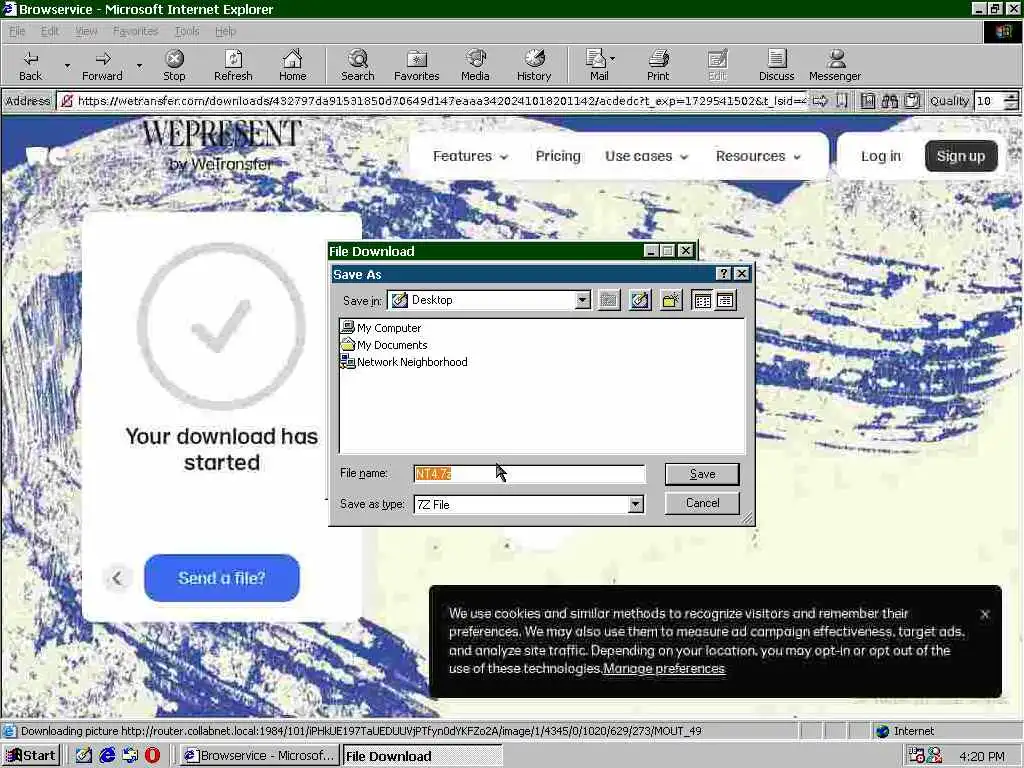Dismiss the cookie notice with the X

(985, 614)
